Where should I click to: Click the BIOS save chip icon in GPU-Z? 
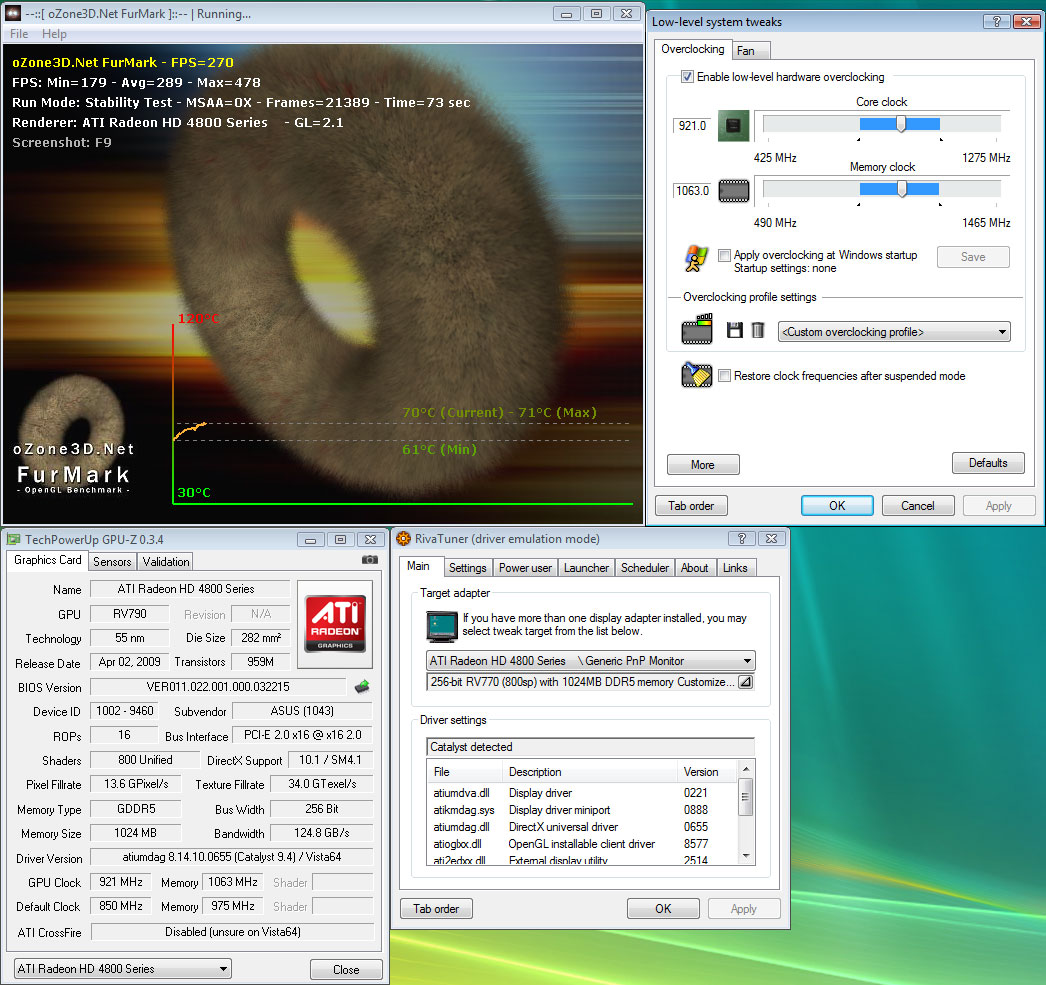point(362,686)
